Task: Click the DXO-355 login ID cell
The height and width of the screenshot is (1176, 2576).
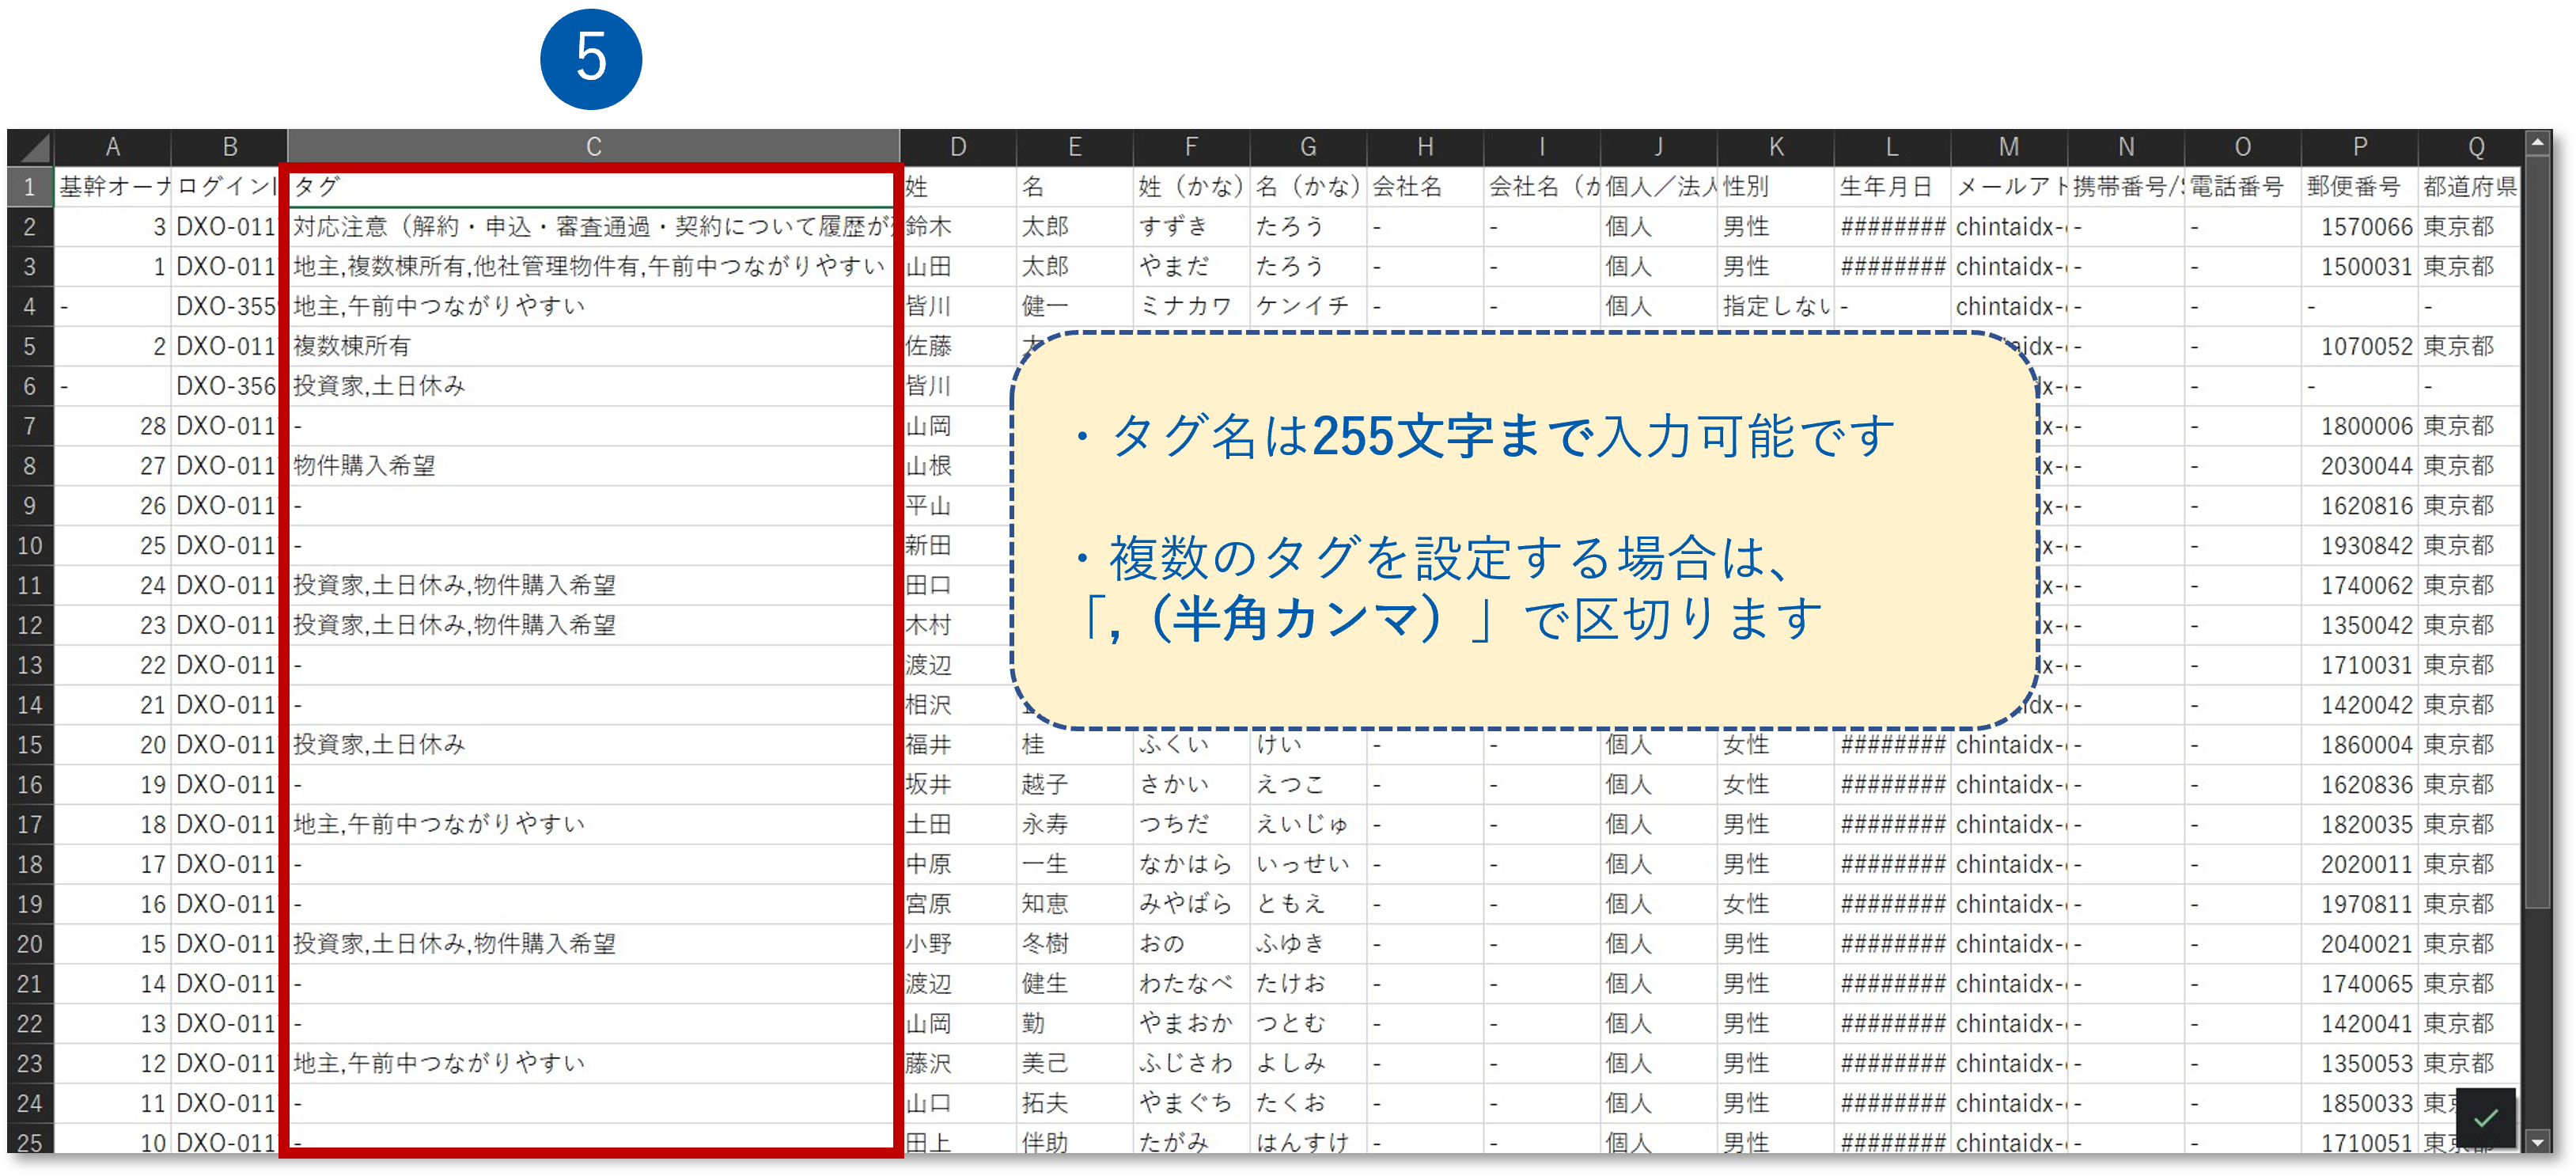Action: pyautogui.click(x=227, y=307)
